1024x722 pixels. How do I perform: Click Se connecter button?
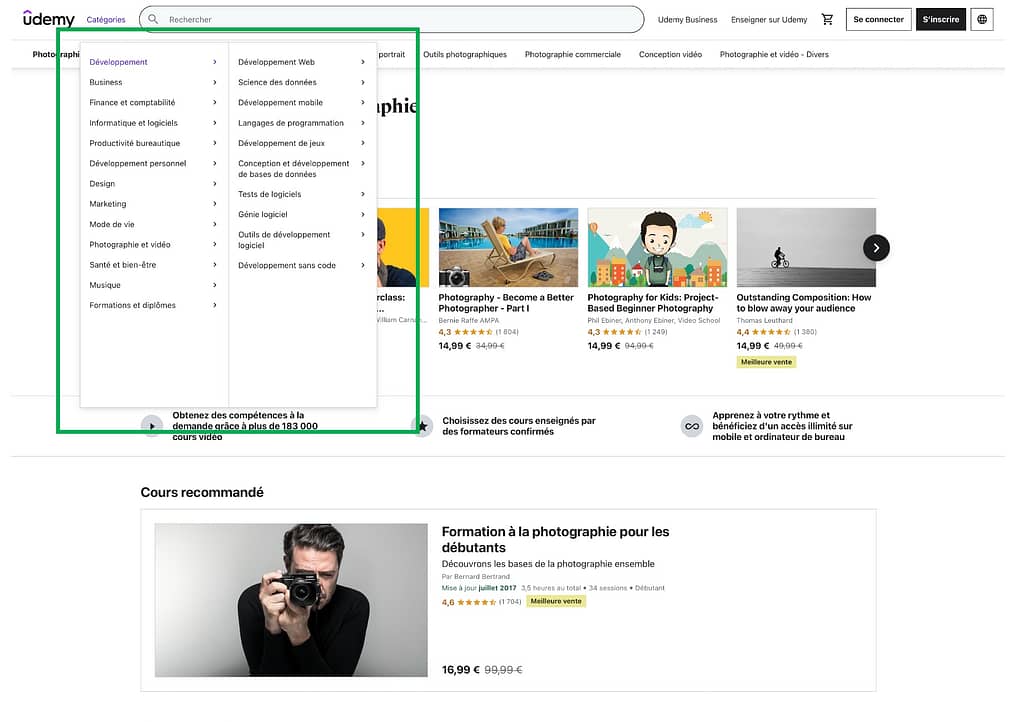878,20
